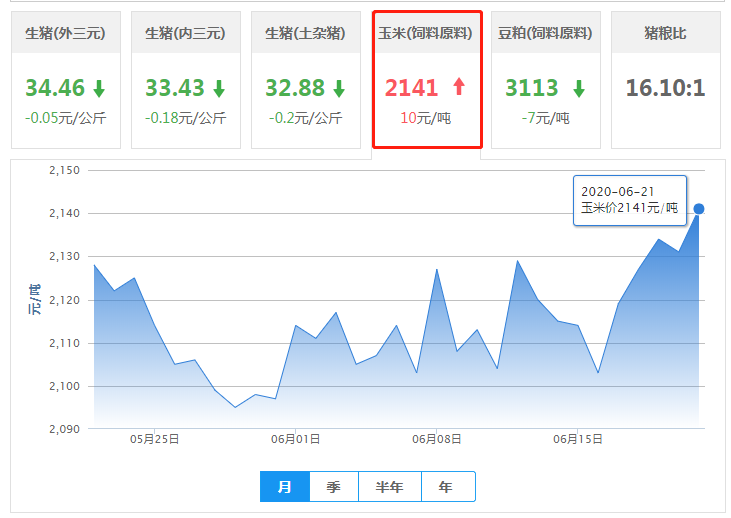Click the 2020-06-21 data point dot
The width and height of the screenshot is (731, 518).
699,209
